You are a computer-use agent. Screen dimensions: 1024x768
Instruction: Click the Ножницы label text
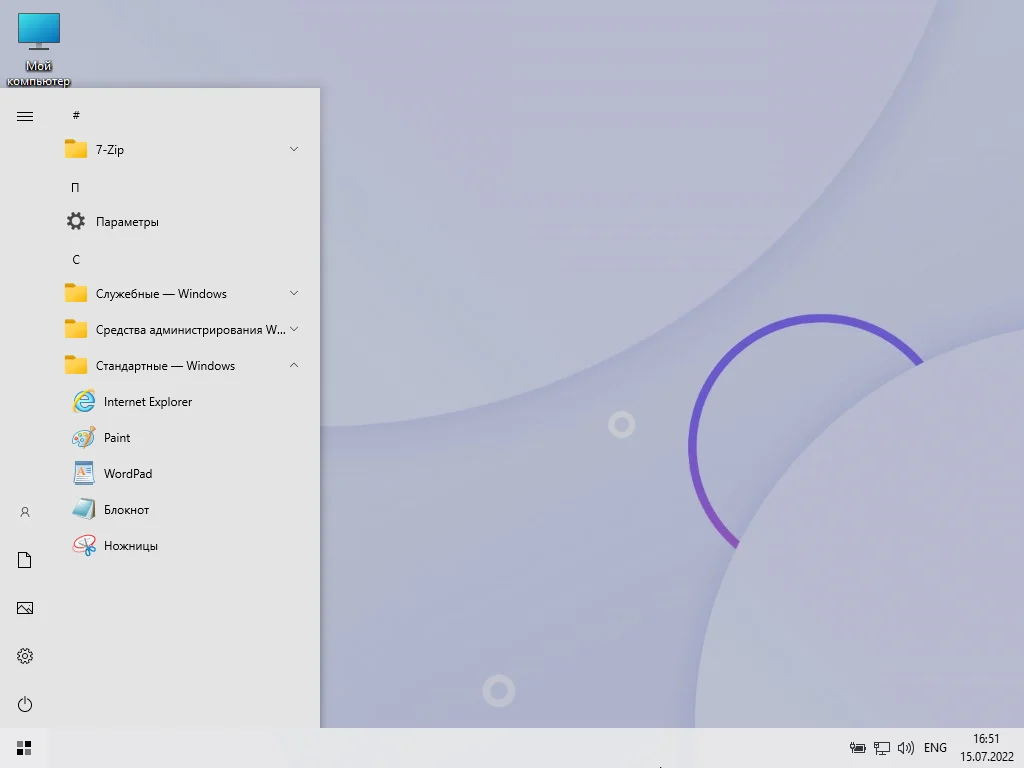tap(131, 545)
